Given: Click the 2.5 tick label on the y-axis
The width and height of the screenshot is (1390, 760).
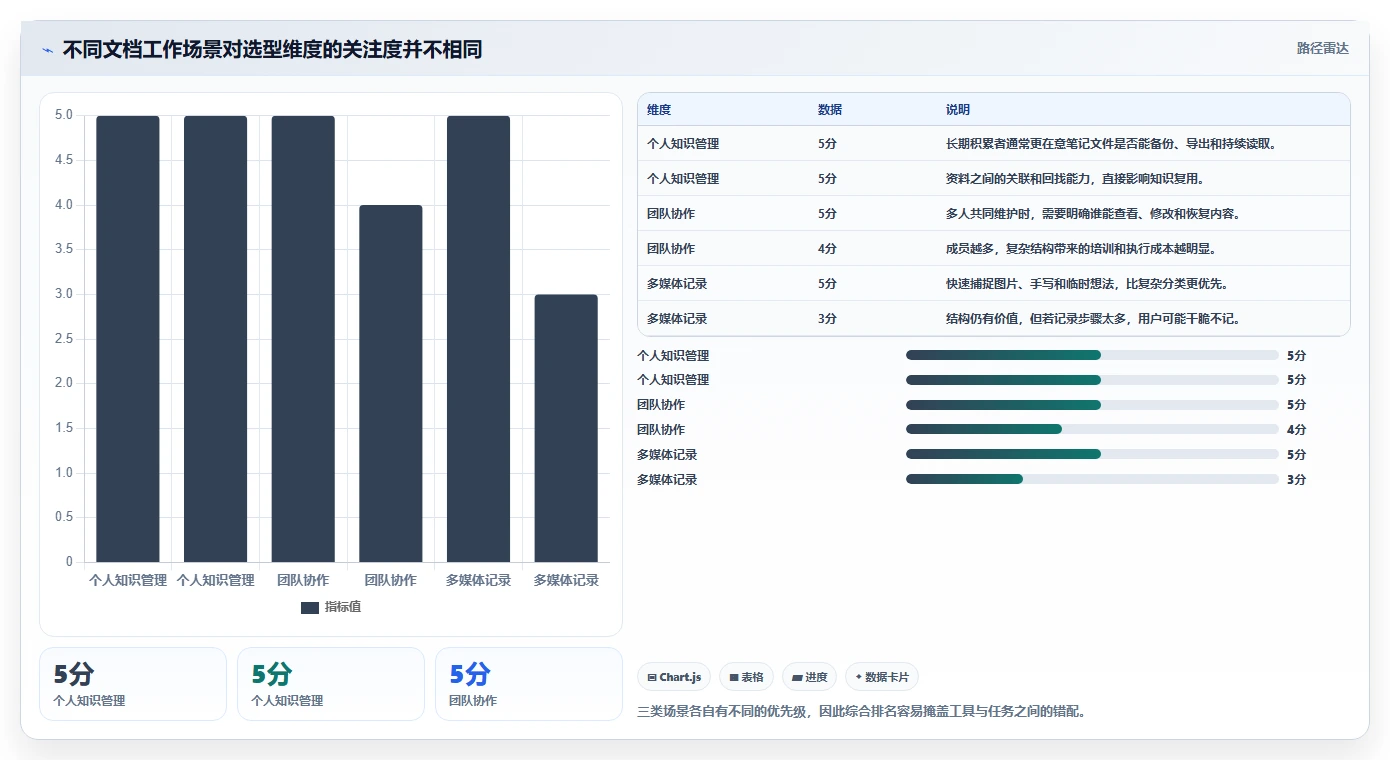Looking at the screenshot, I should pos(64,338).
